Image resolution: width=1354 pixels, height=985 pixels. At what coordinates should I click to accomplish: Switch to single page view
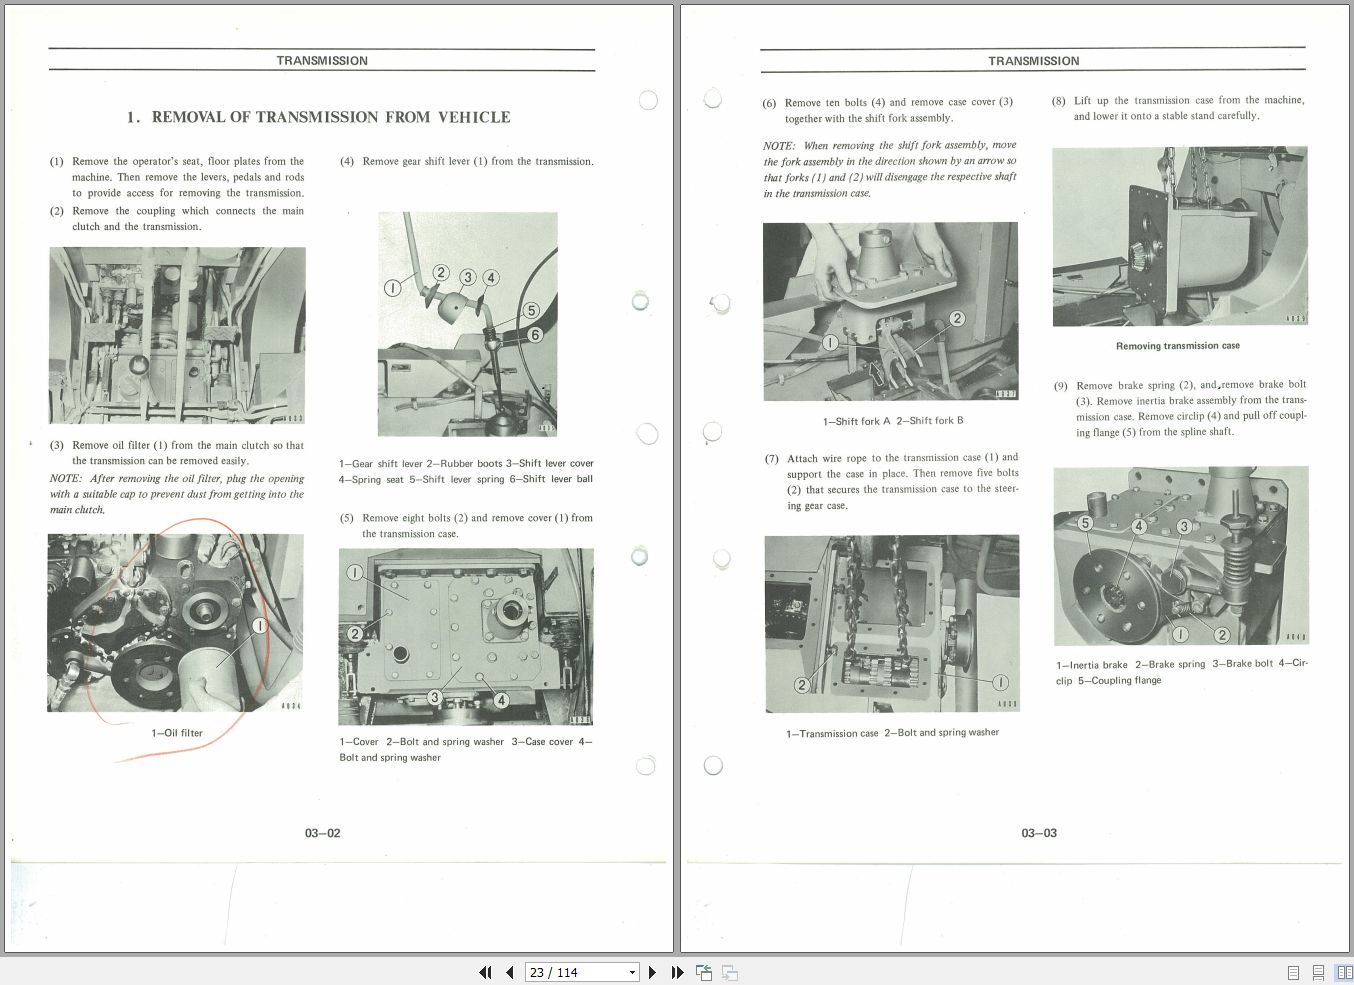[x=1293, y=972]
